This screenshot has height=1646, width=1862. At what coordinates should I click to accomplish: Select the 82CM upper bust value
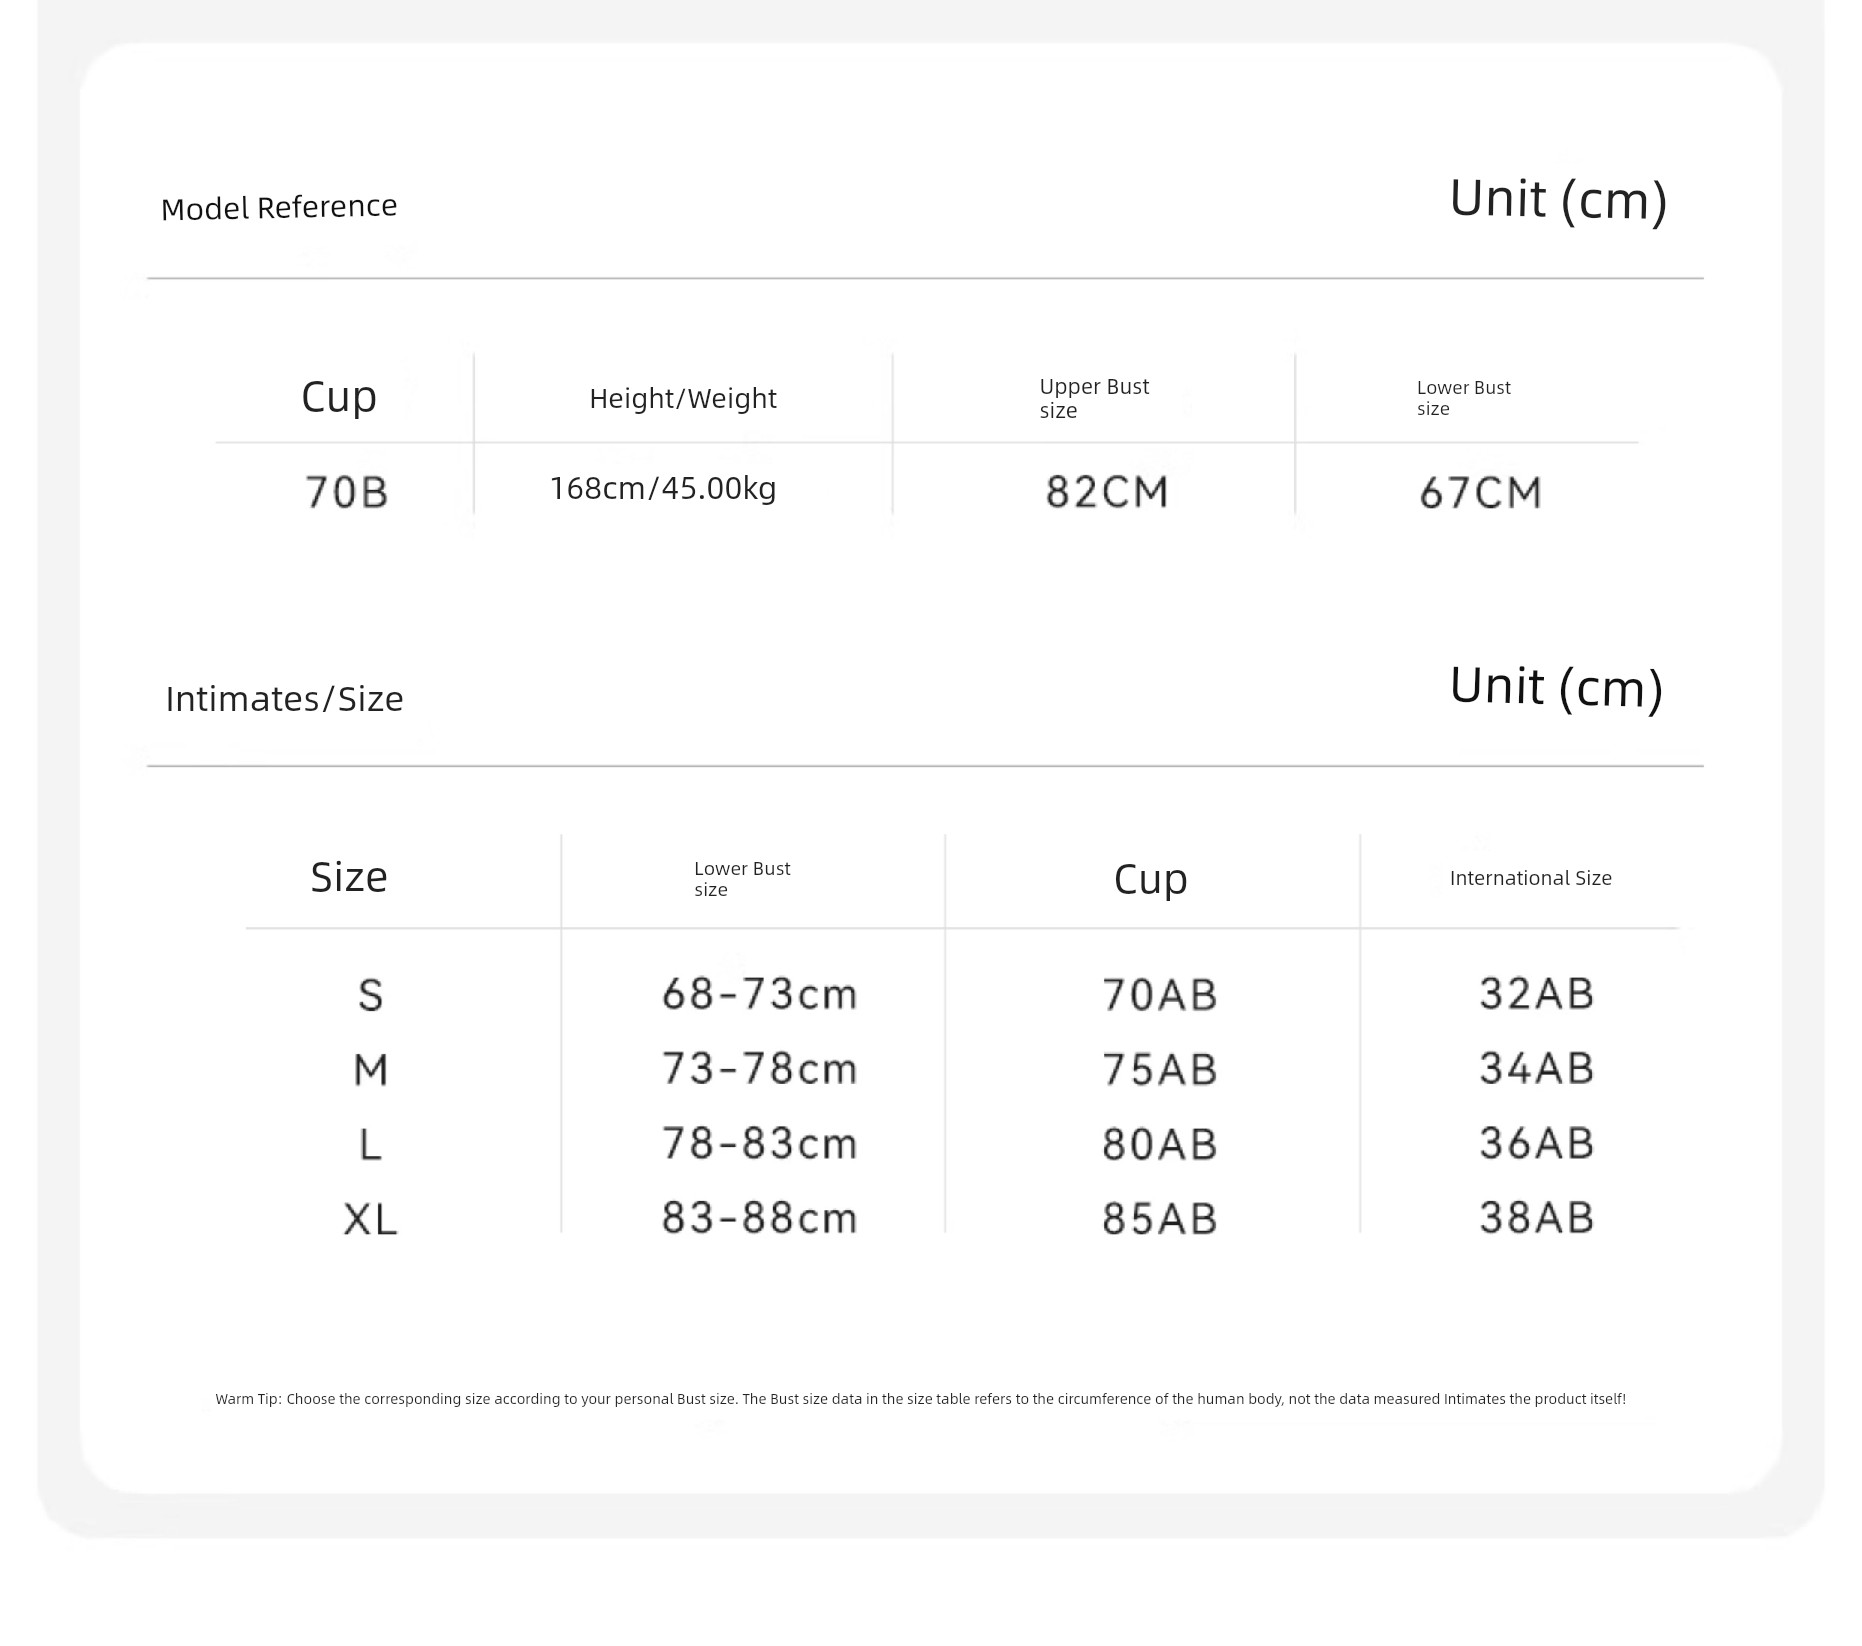(x=1107, y=492)
